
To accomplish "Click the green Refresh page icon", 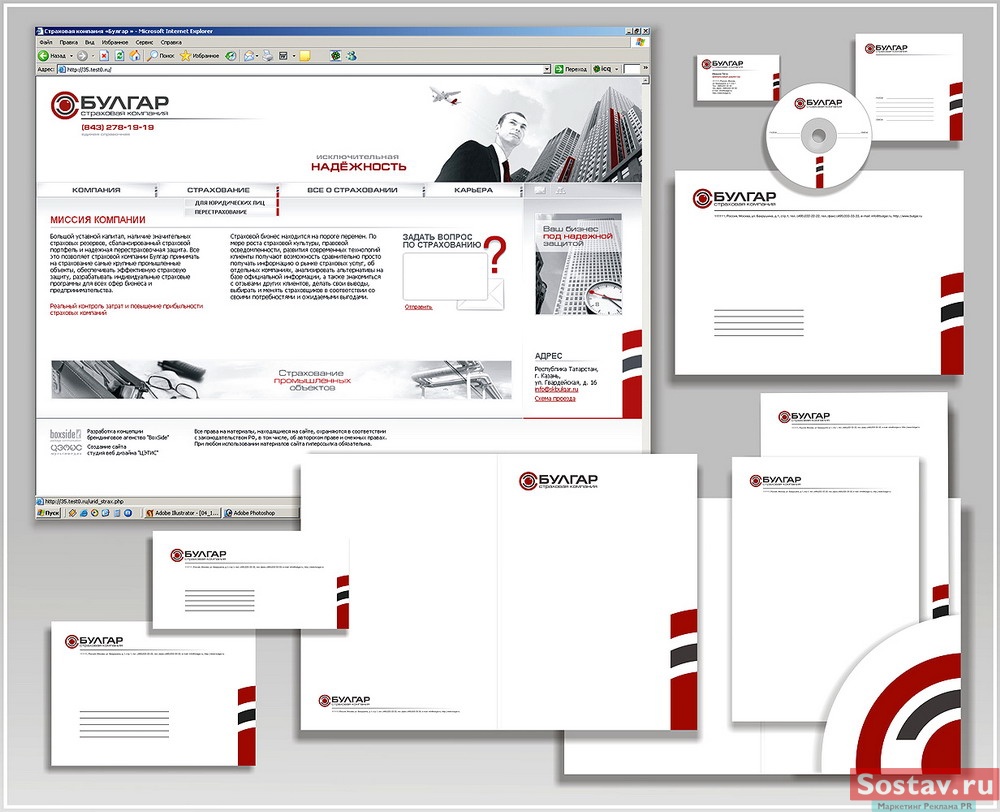I will [x=119, y=56].
